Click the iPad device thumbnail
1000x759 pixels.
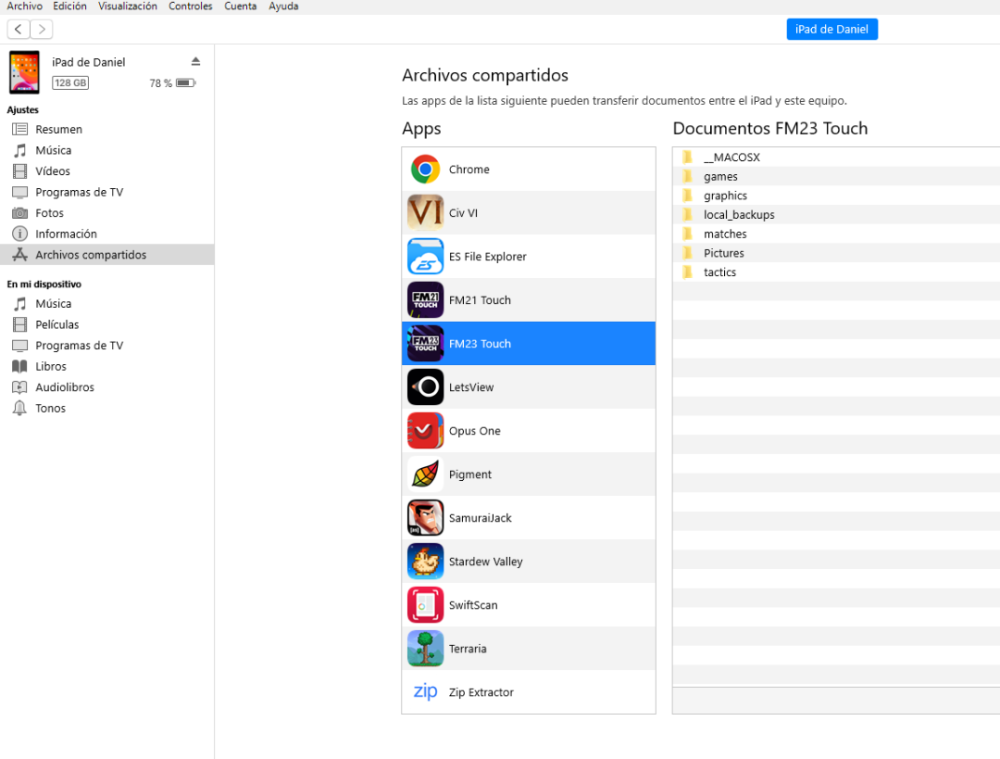coord(24,72)
